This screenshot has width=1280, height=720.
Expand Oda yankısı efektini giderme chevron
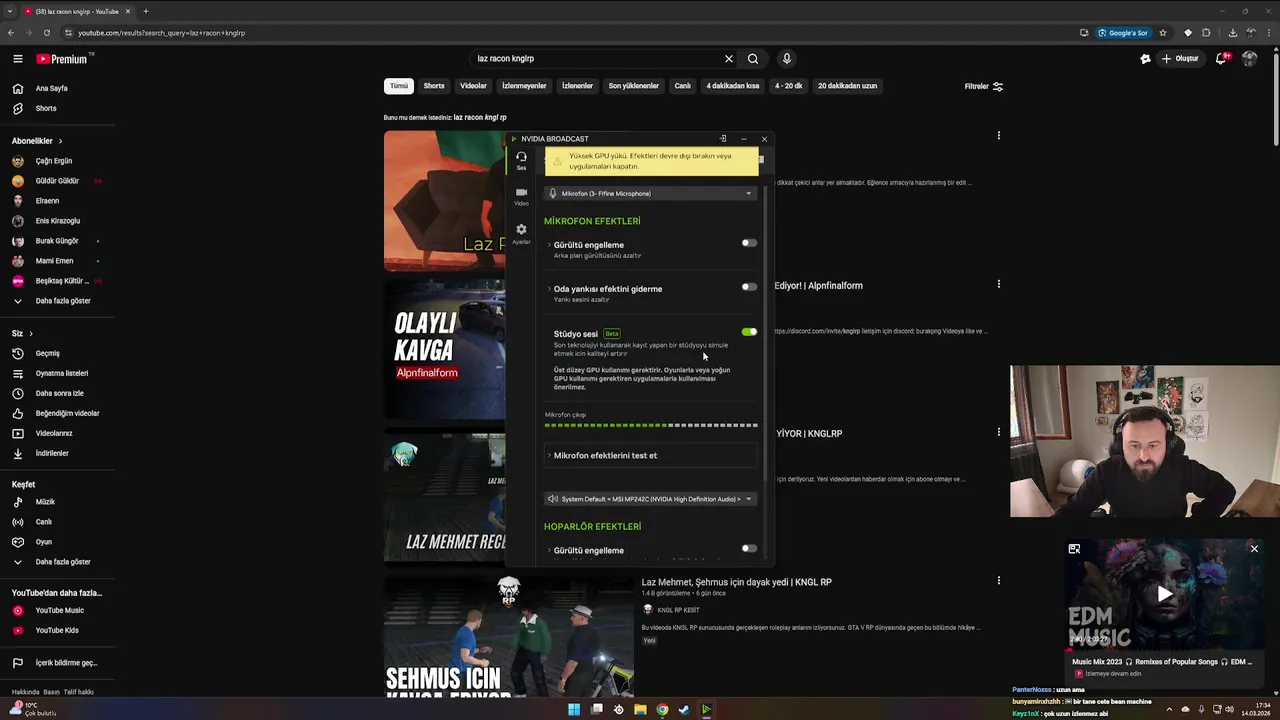[549, 289]
